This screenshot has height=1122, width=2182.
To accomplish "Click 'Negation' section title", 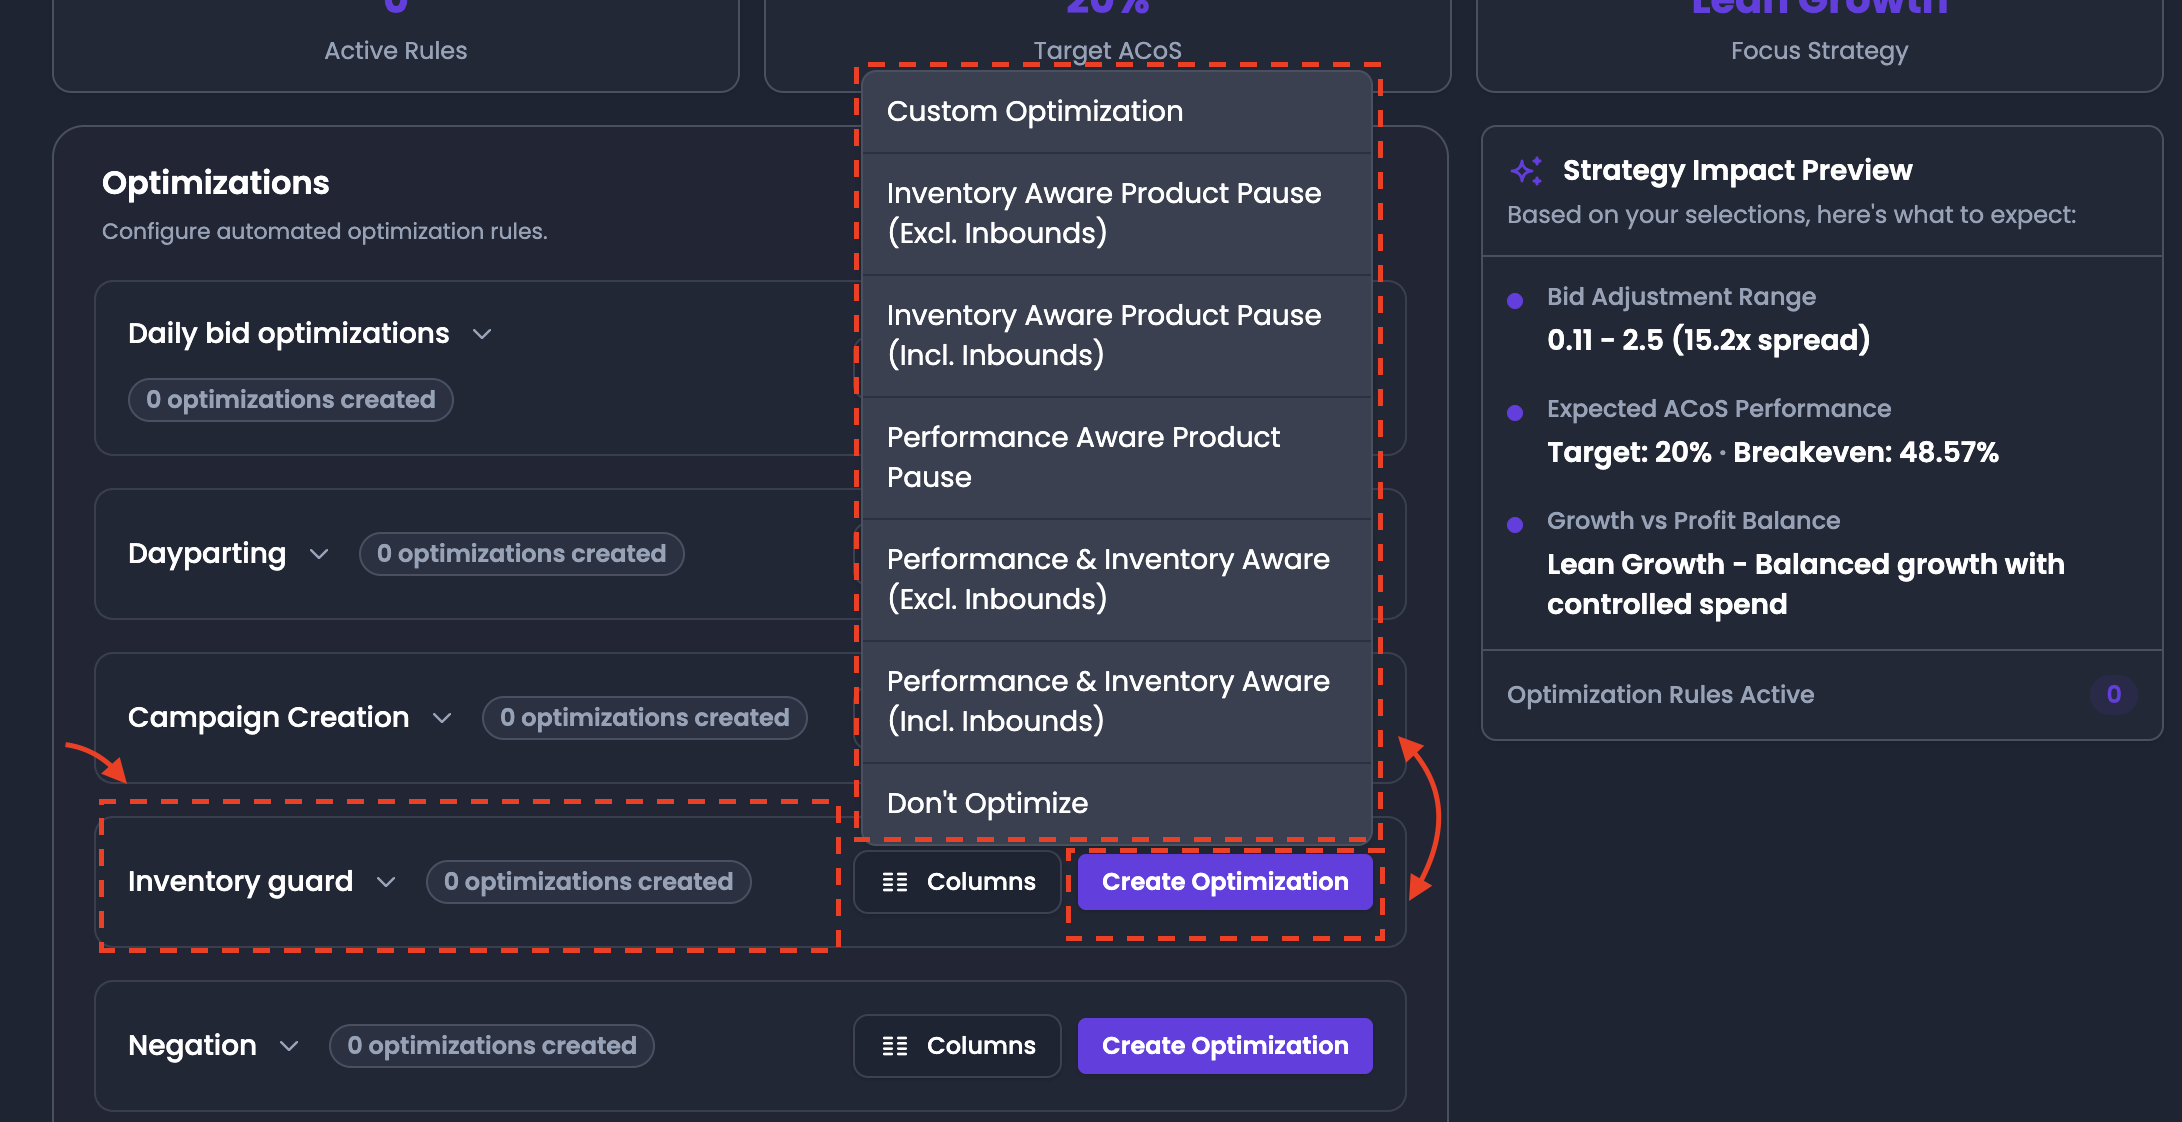I will click(192, 1046).
